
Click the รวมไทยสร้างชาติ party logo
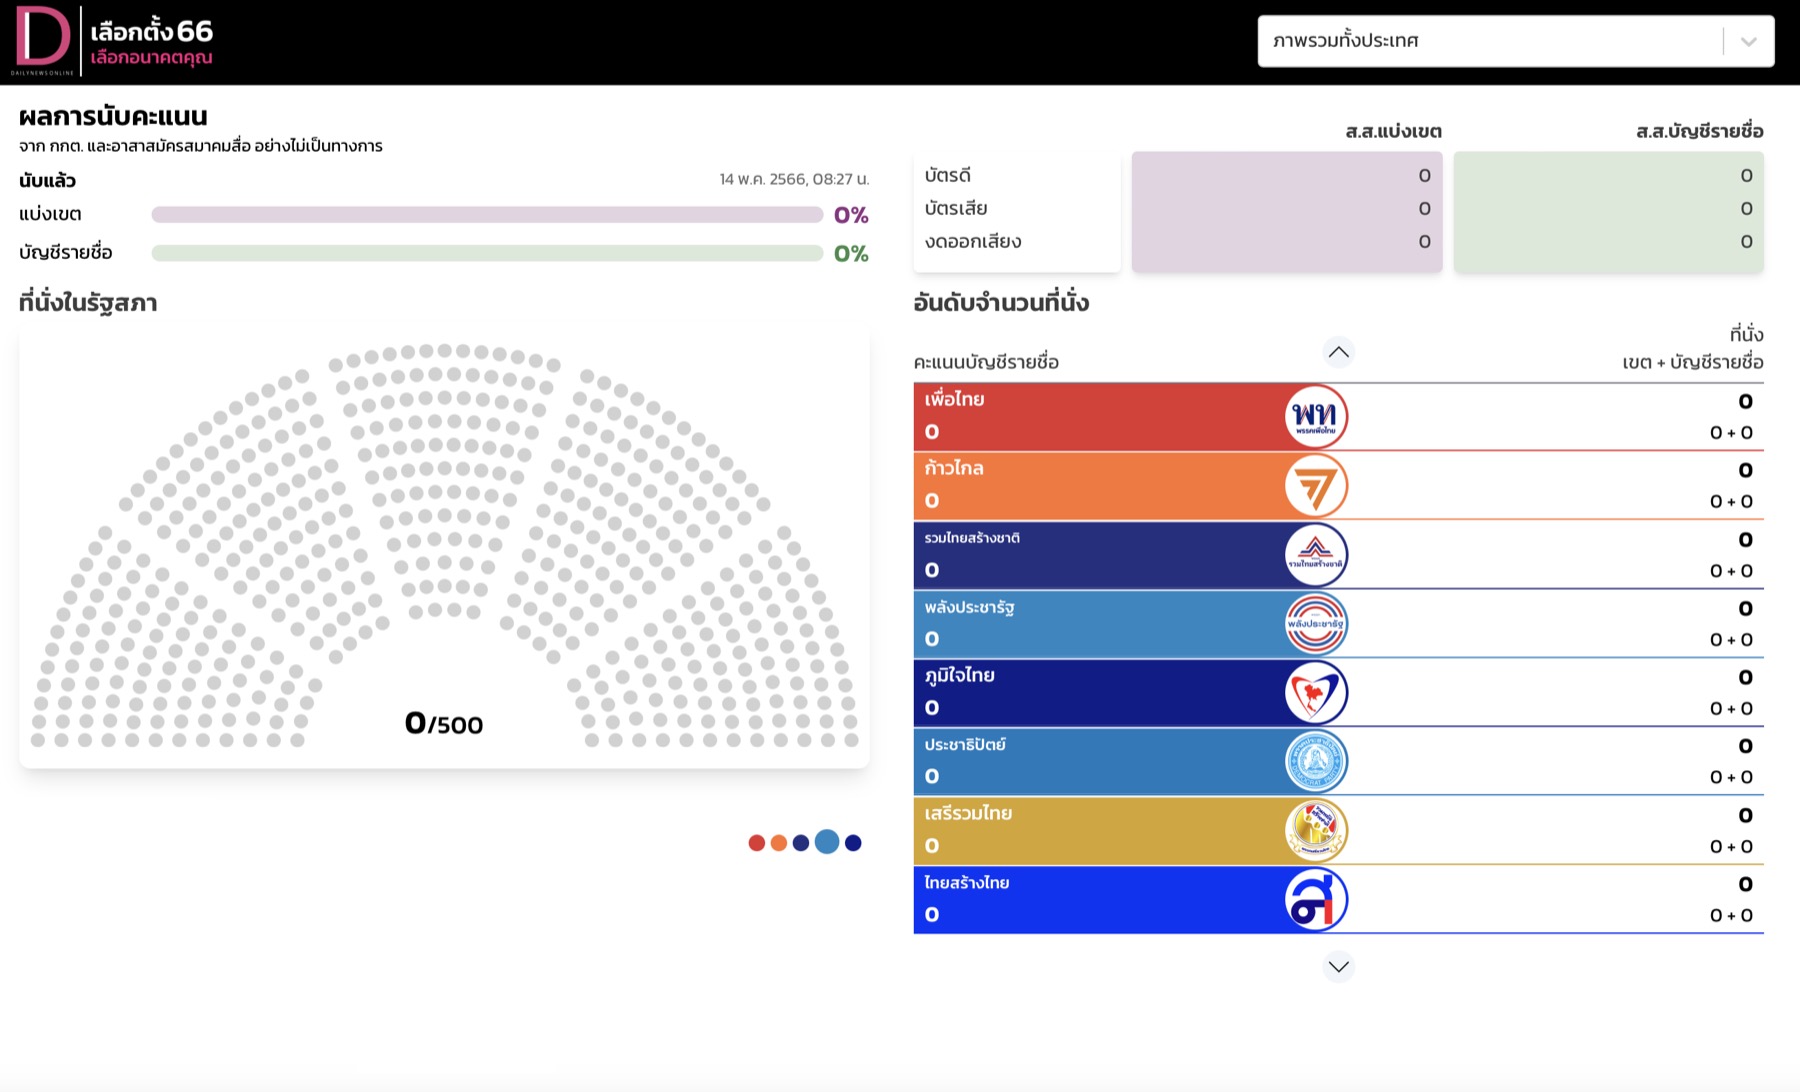point(1316,554)
